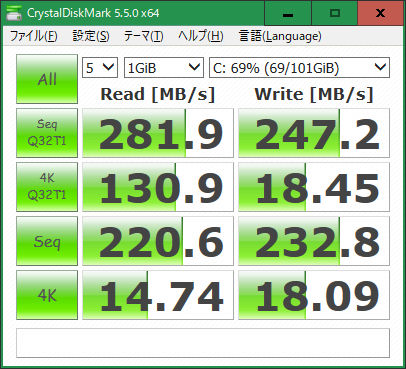Close the CrystalDiskMark window
Screen dimensions: 406x369
coord(380,13)
